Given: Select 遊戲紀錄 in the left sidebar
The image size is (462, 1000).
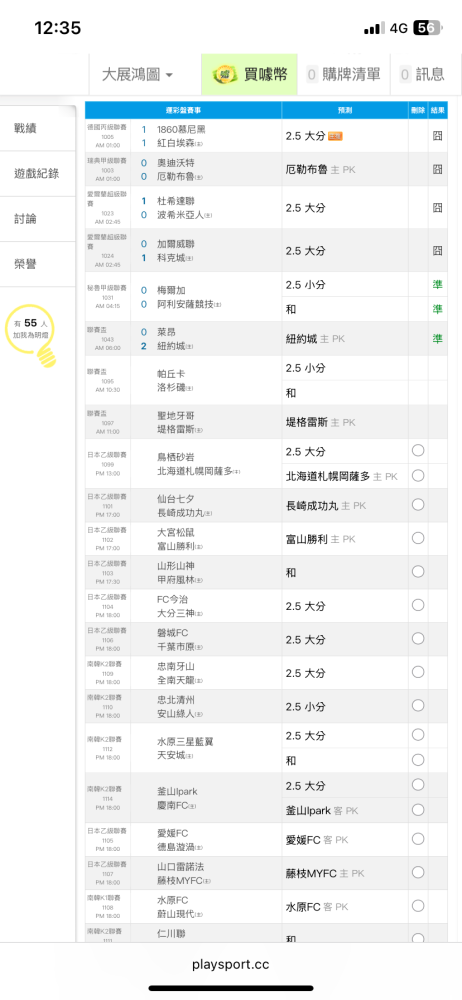Looking at the screenshot, I should pos(38,173).
